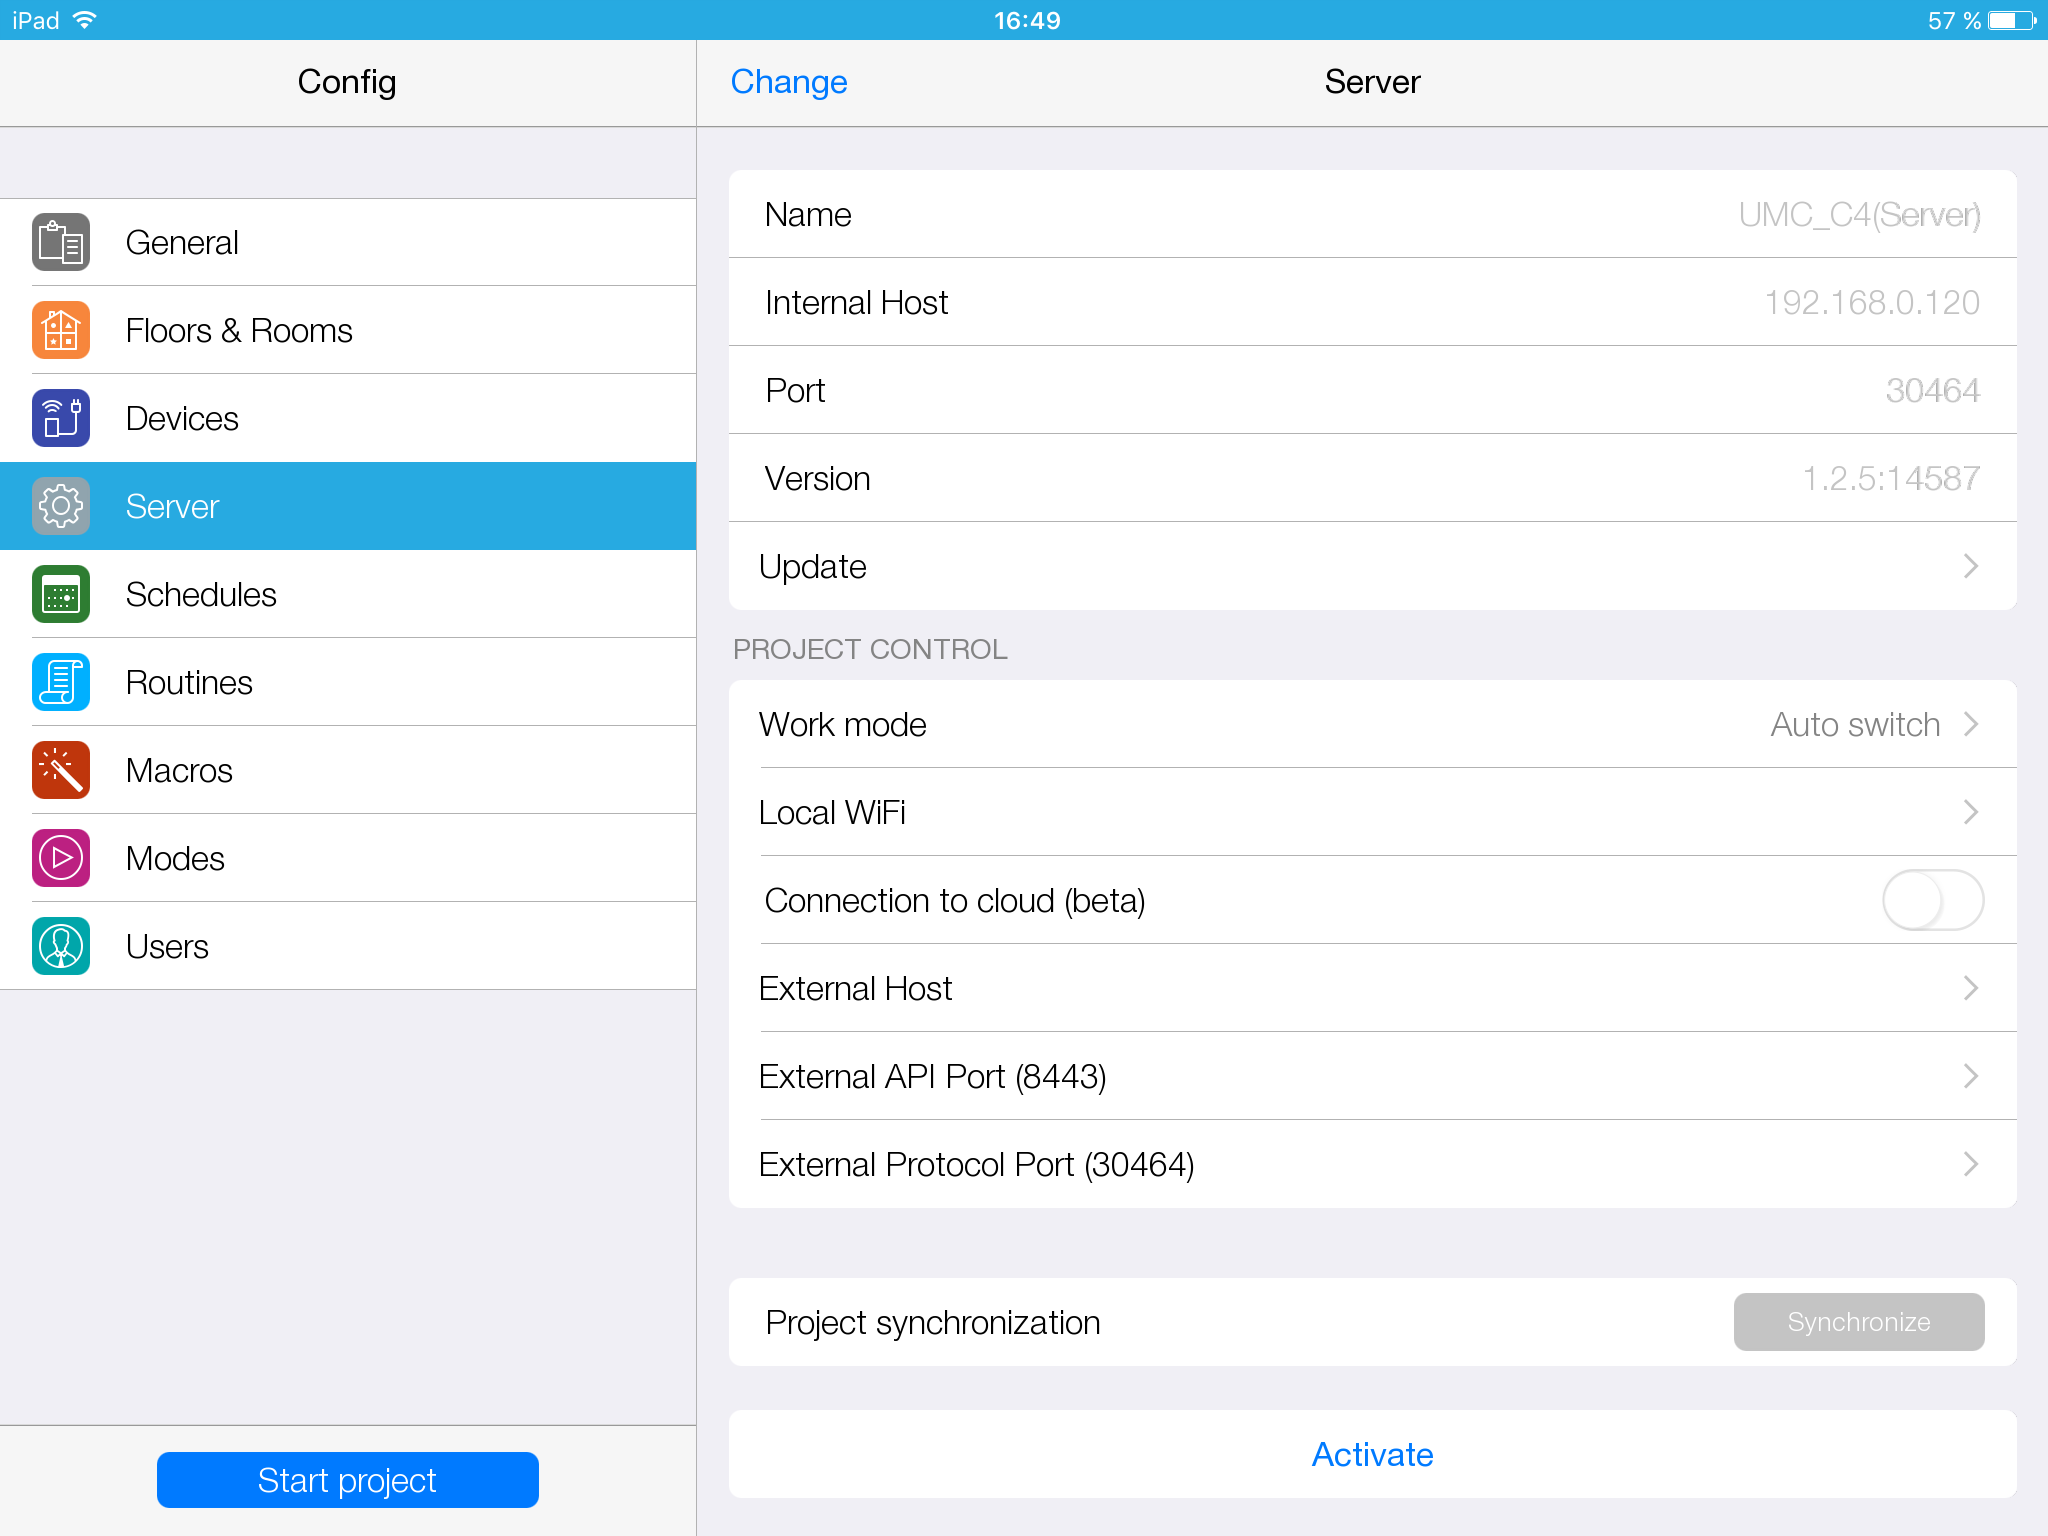Click the Schedules calendar icon
The image size is (2048, 1536).
[x=61, y=594]
